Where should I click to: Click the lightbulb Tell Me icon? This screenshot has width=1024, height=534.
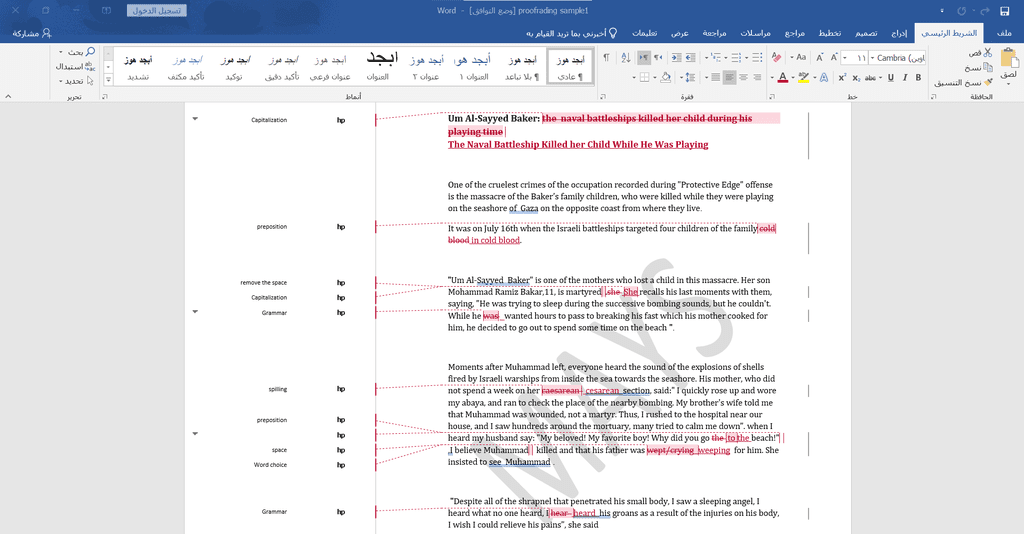click(x=613, y=33)
